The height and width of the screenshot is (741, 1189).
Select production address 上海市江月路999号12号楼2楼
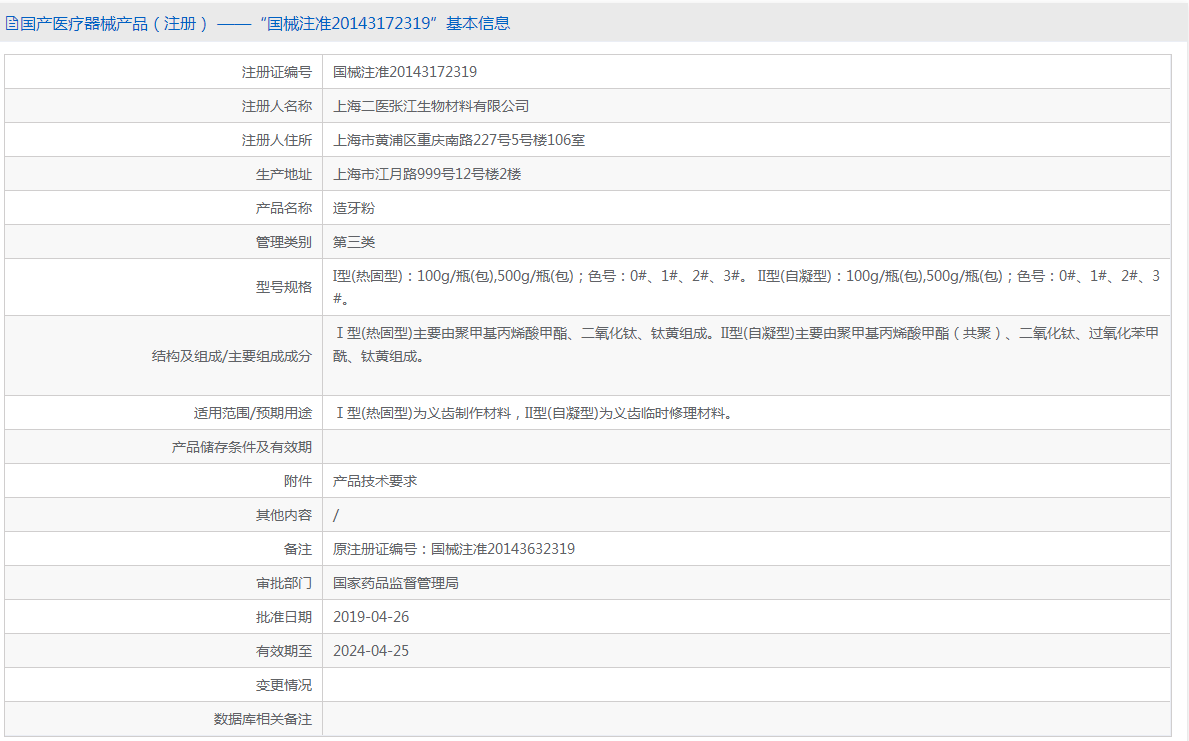[427, 174]
